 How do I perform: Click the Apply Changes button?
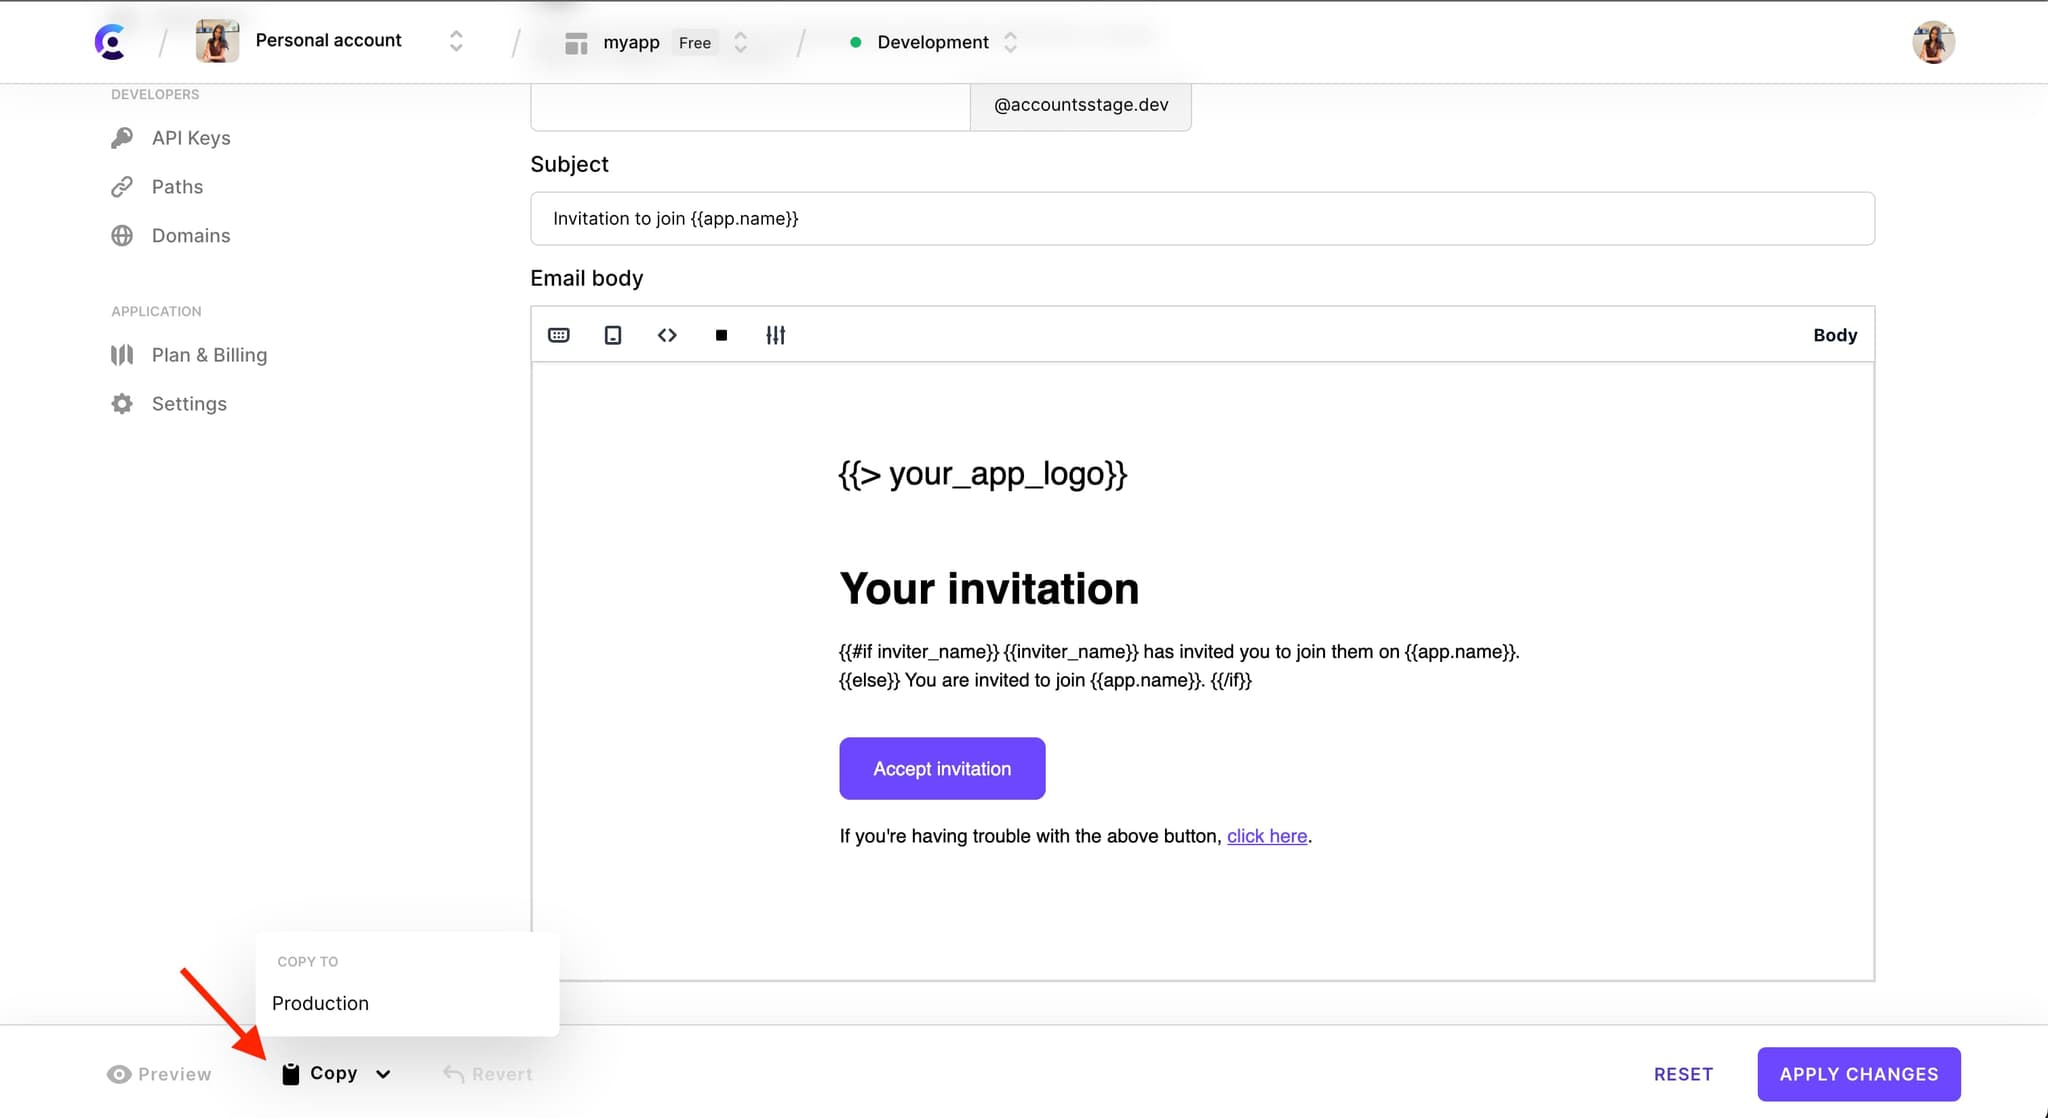pos(1859,1074)
